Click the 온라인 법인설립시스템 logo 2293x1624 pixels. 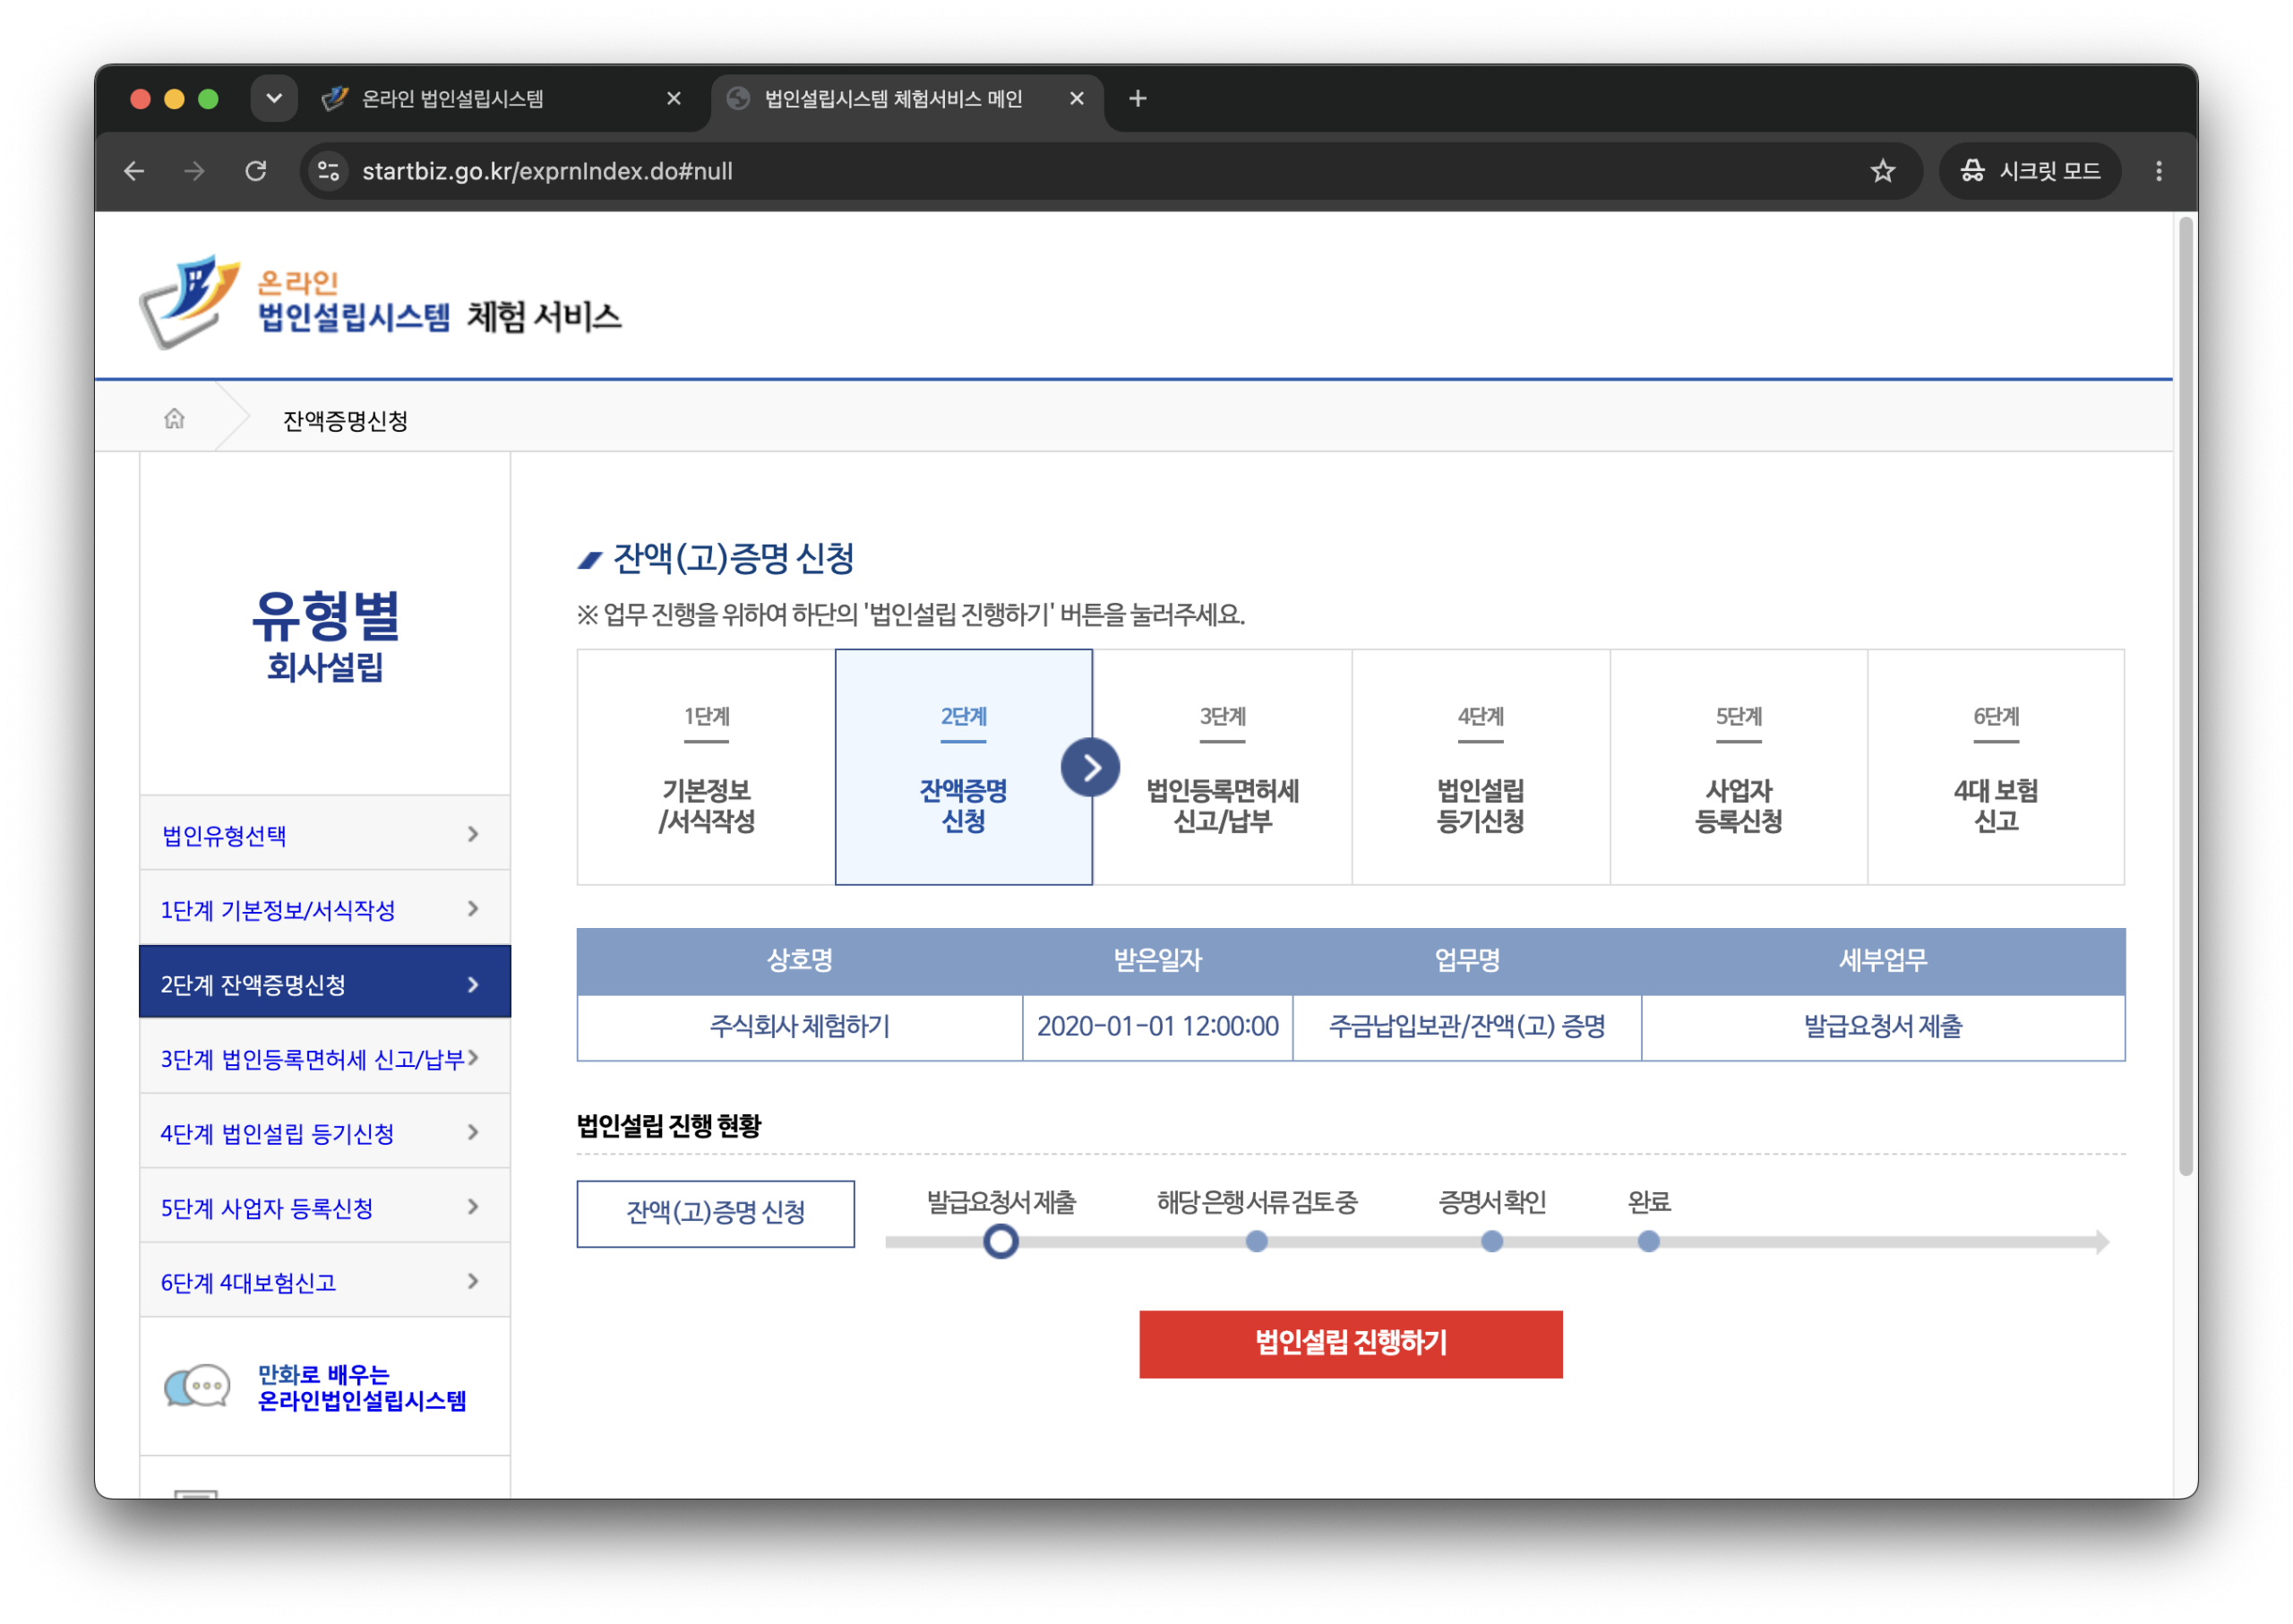380,302
